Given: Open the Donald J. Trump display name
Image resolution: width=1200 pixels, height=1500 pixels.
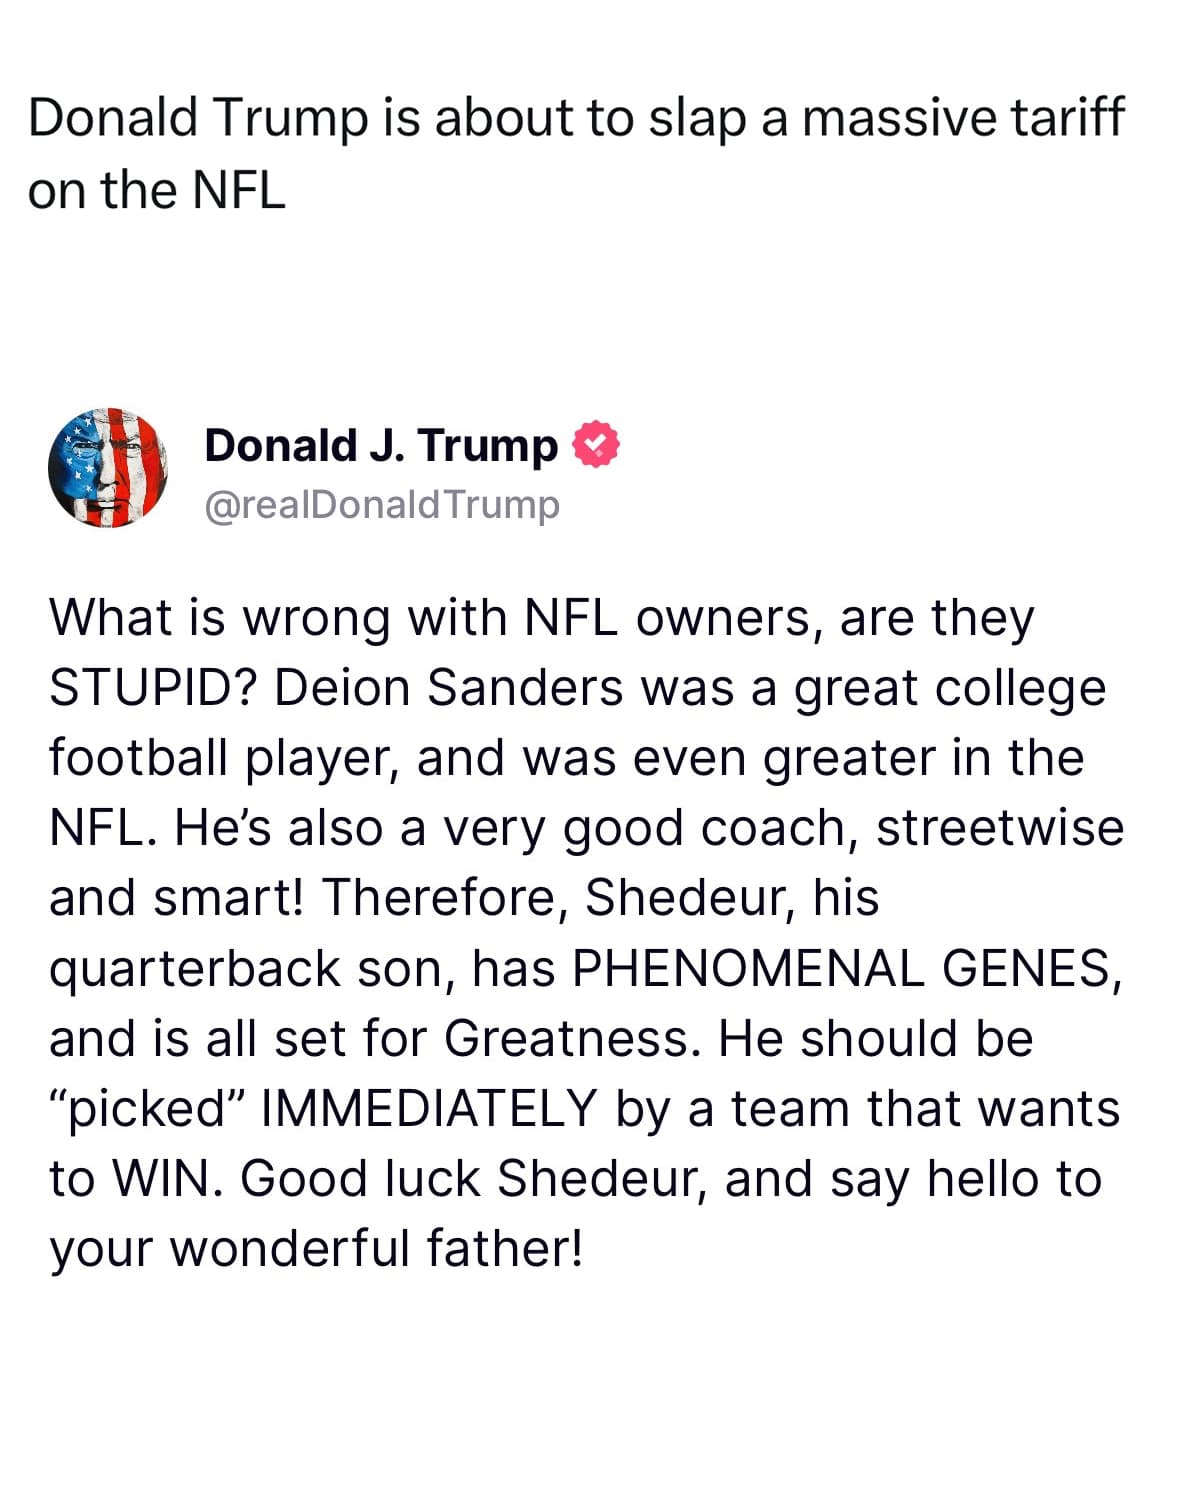Looking at the screenshot, I should tap(381, 445).
